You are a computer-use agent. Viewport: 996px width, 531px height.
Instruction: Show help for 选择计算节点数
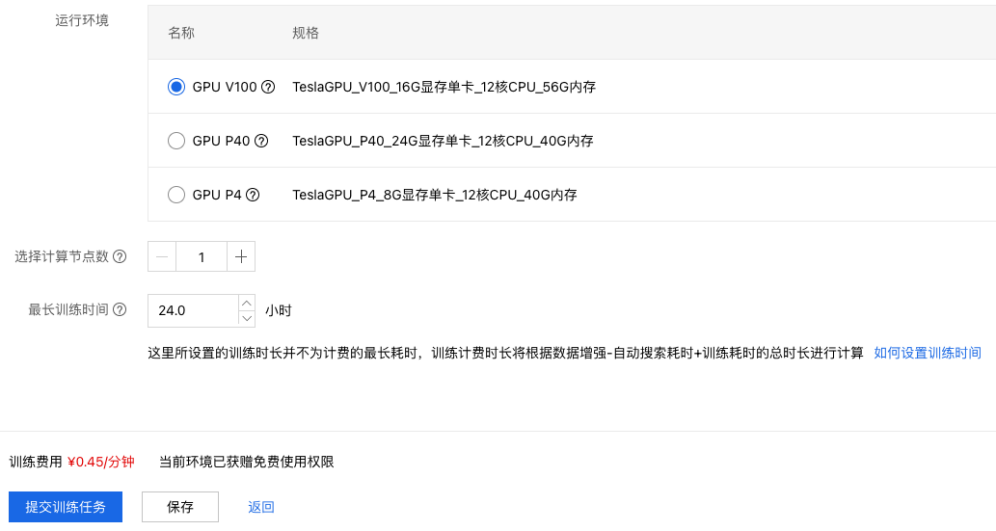pyautogui.click(x=119, y=257)
